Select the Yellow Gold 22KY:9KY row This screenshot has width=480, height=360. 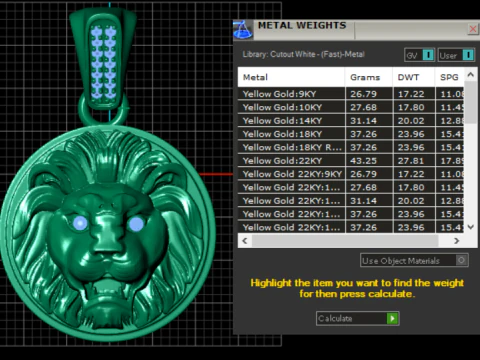351,174
